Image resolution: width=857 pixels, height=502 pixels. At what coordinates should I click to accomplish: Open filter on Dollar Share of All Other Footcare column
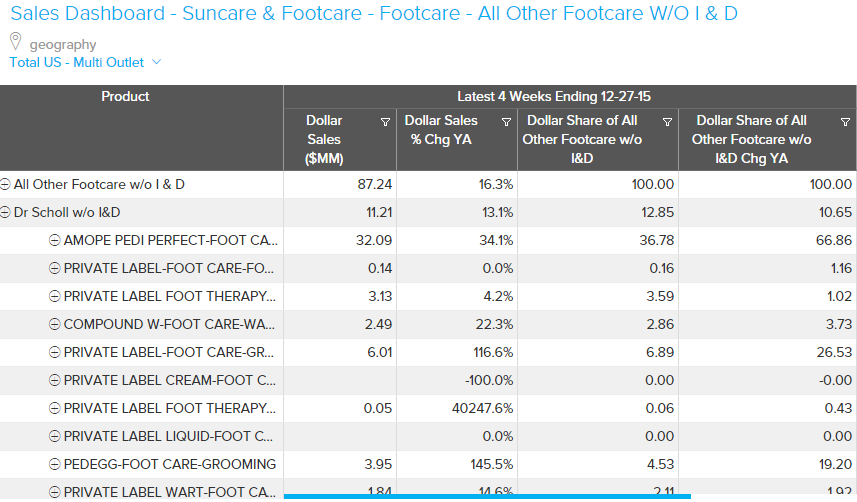pos(667,122)
